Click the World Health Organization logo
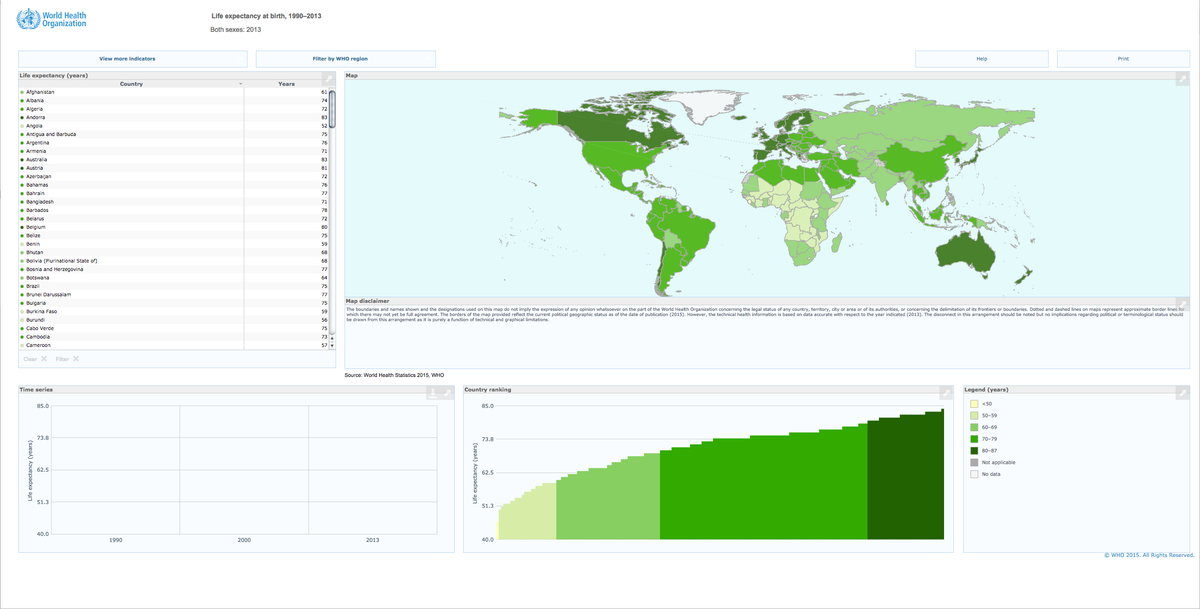 [50, 19]
